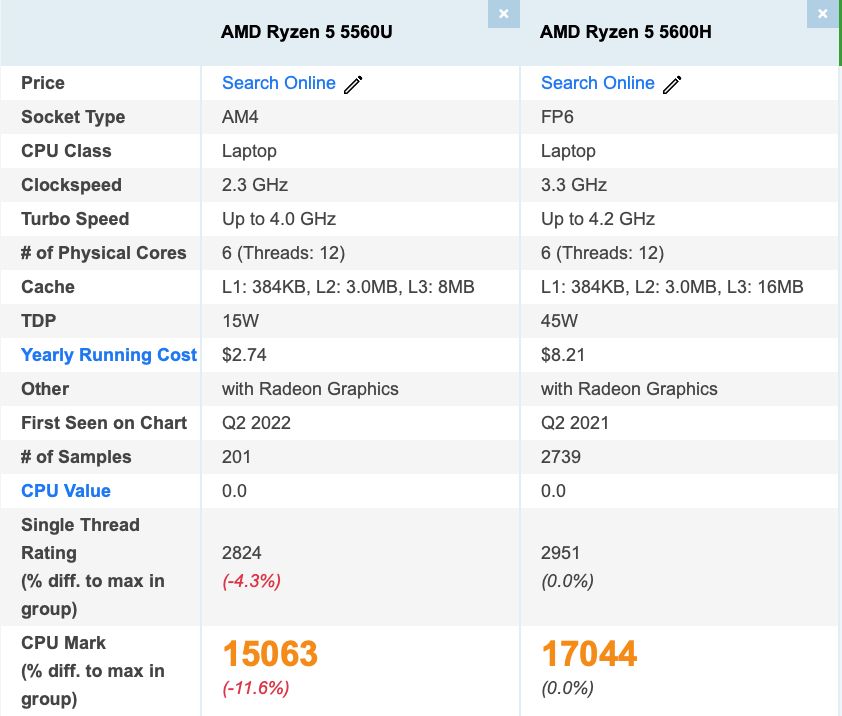Viewport: 842px width, 716px height.
Task: Click the TDP row label
Action: [x=39, y=321]
